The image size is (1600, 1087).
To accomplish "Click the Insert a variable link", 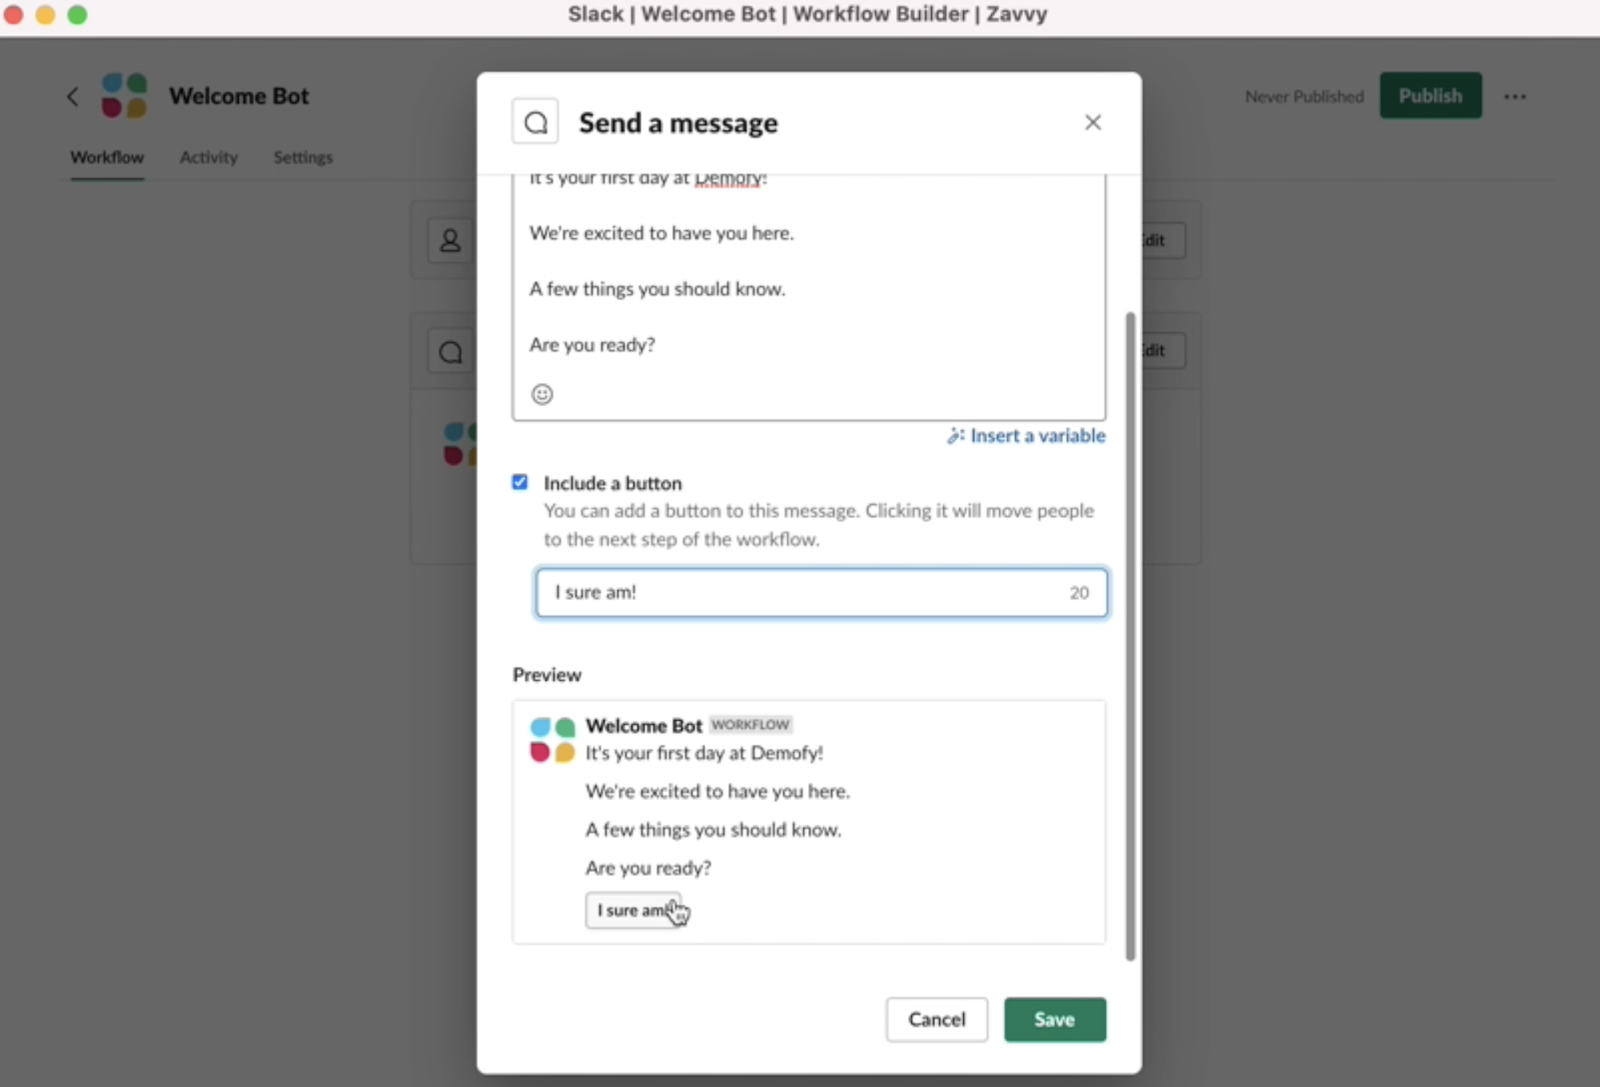I will click(x=1036, y=435).
